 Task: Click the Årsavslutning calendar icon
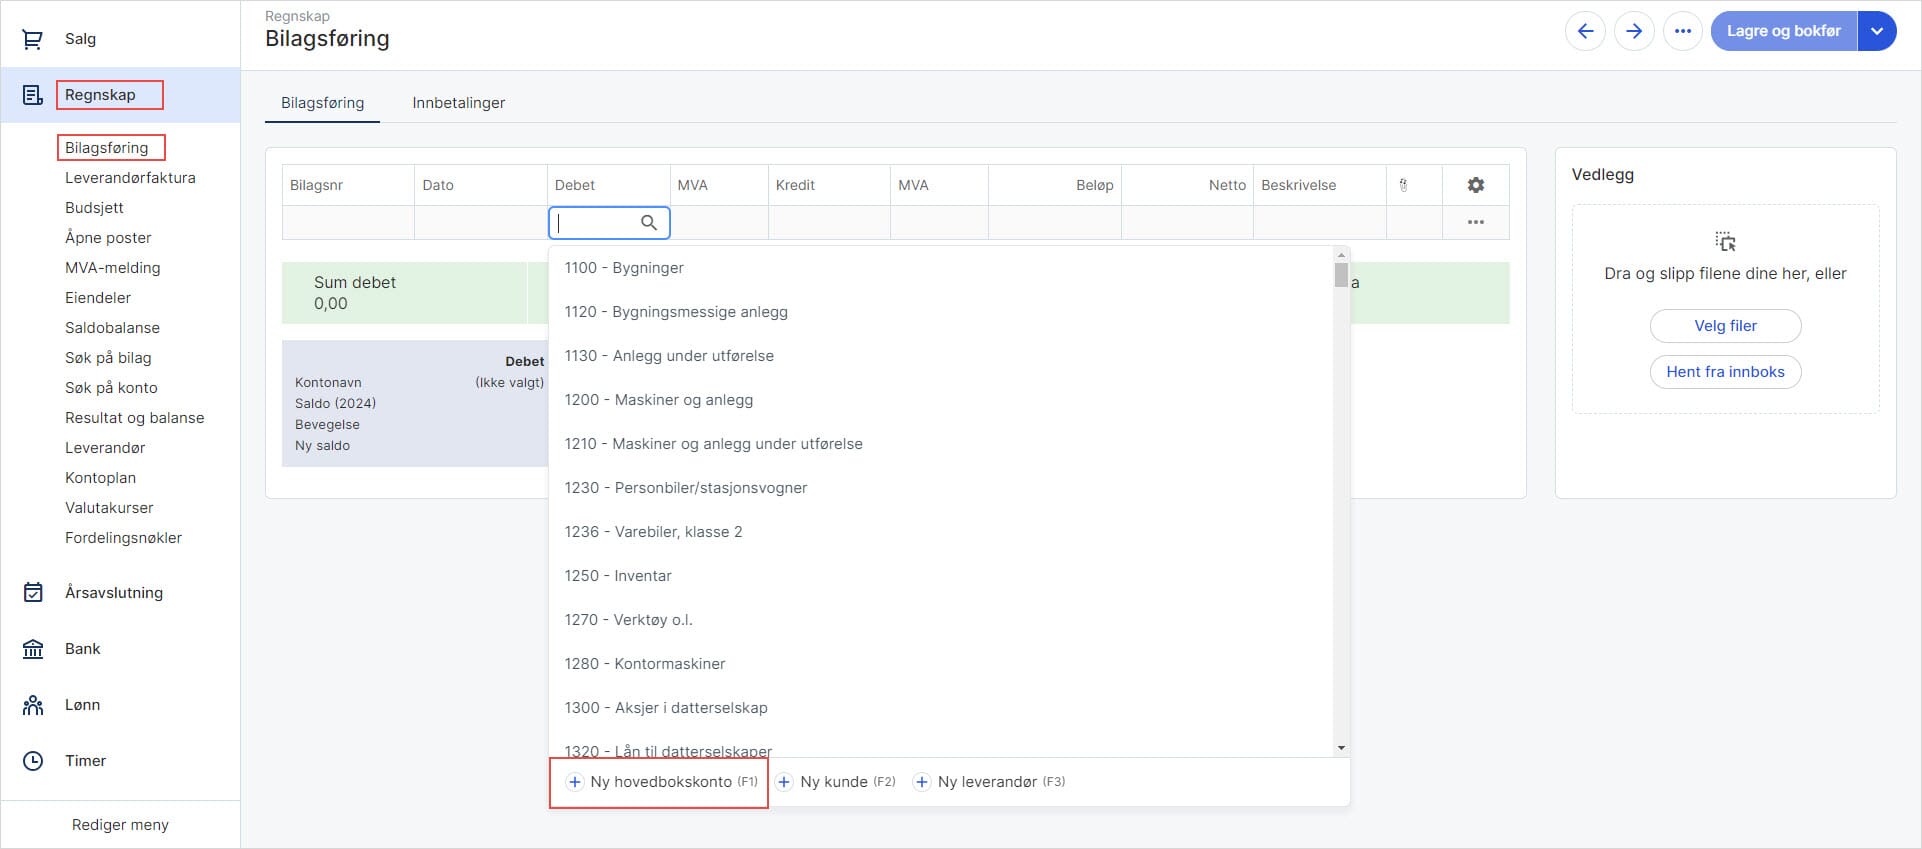click(33, 593)
